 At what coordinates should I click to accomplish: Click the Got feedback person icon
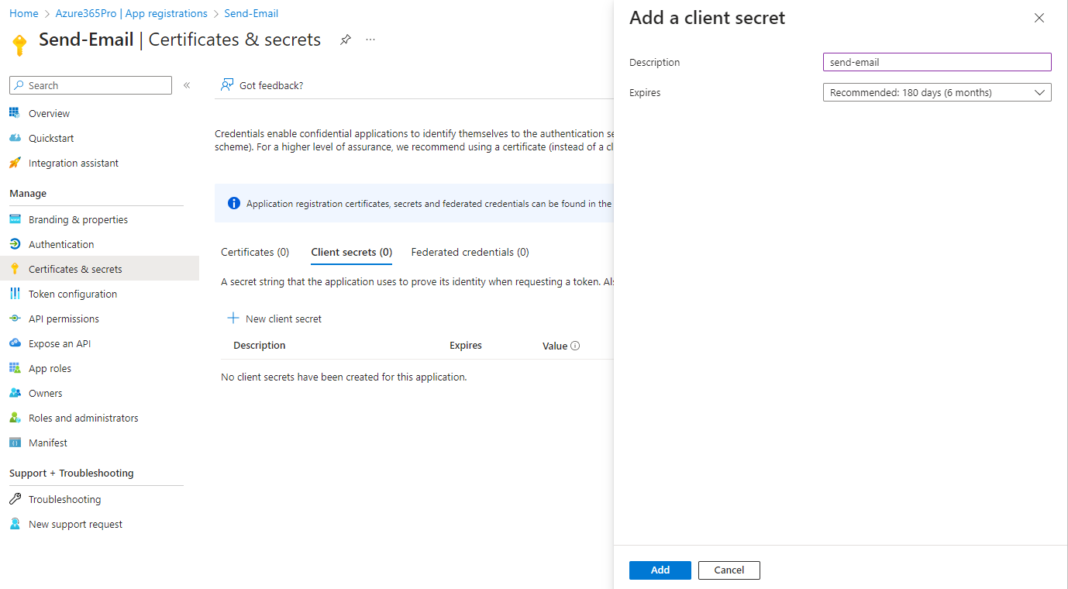pyautogui.click(x=227, y=84)
